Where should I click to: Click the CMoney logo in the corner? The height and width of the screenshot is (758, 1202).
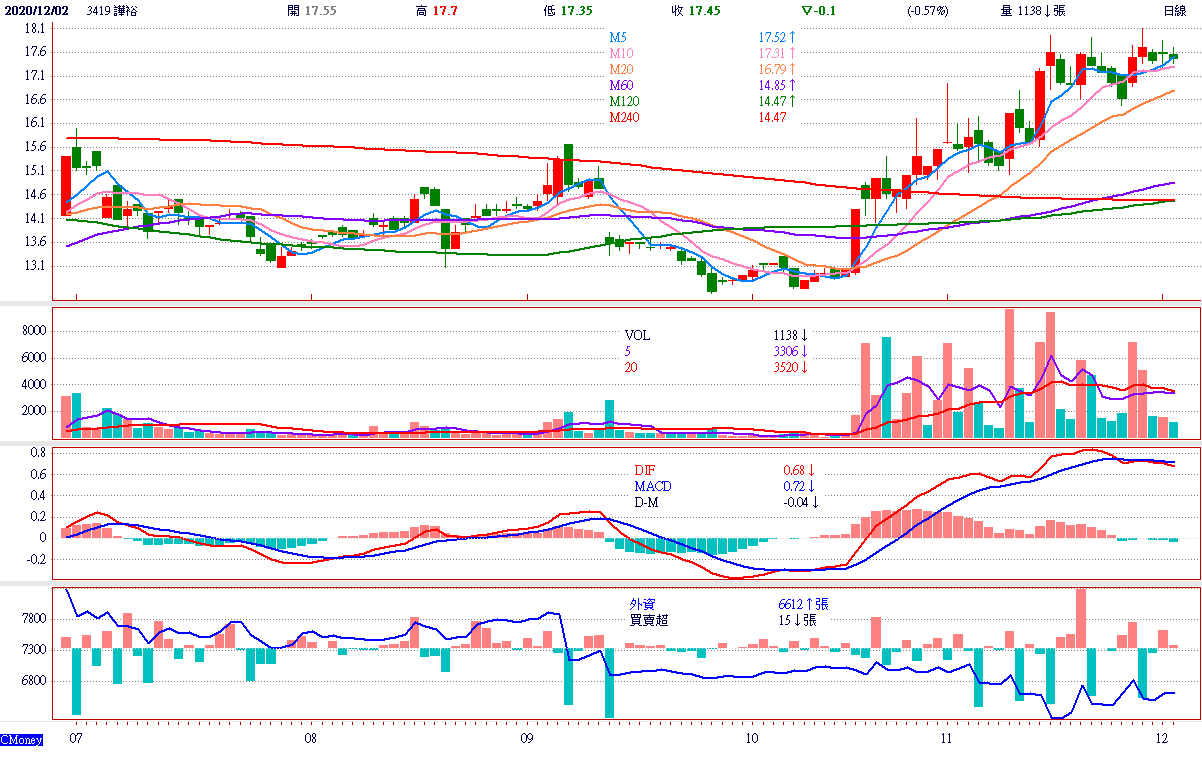pyautogui.click(x=21, y=740)
